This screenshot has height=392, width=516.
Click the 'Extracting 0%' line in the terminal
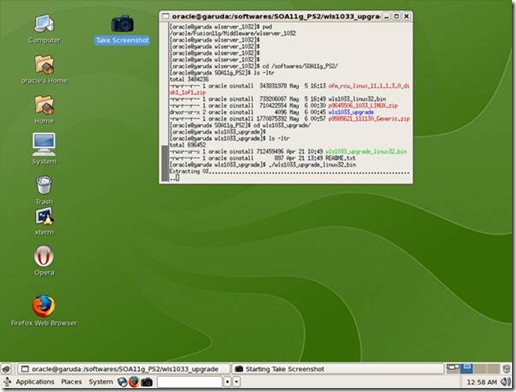click(289, 171)
